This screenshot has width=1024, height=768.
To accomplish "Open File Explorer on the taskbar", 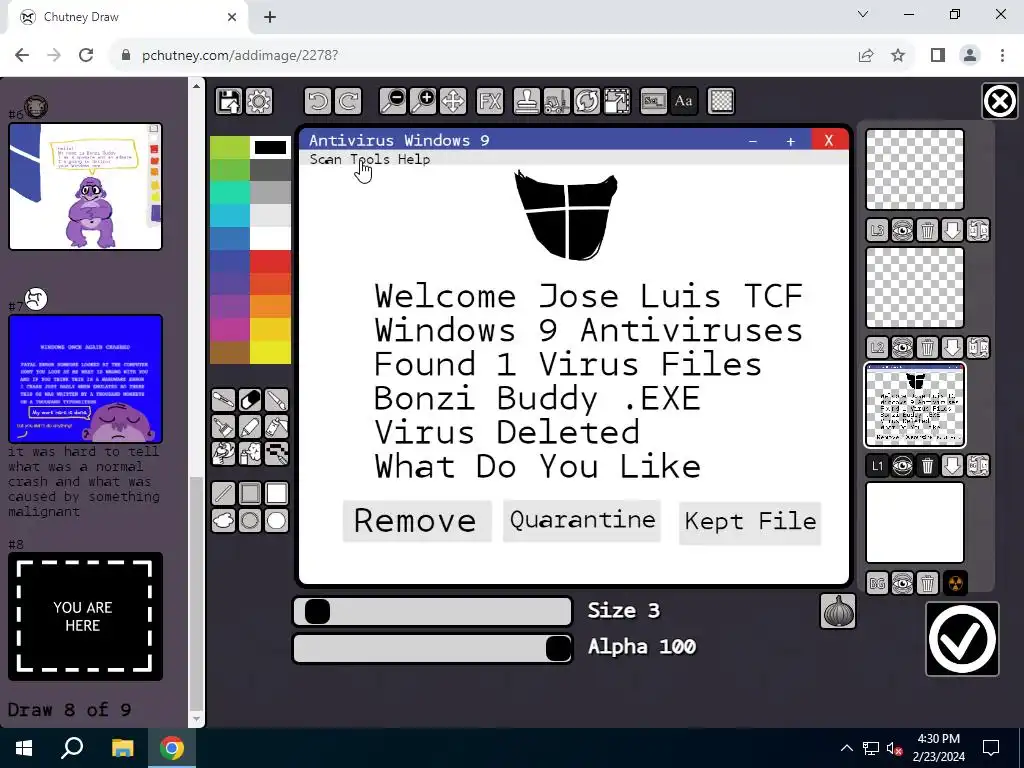I will (122, 748).
